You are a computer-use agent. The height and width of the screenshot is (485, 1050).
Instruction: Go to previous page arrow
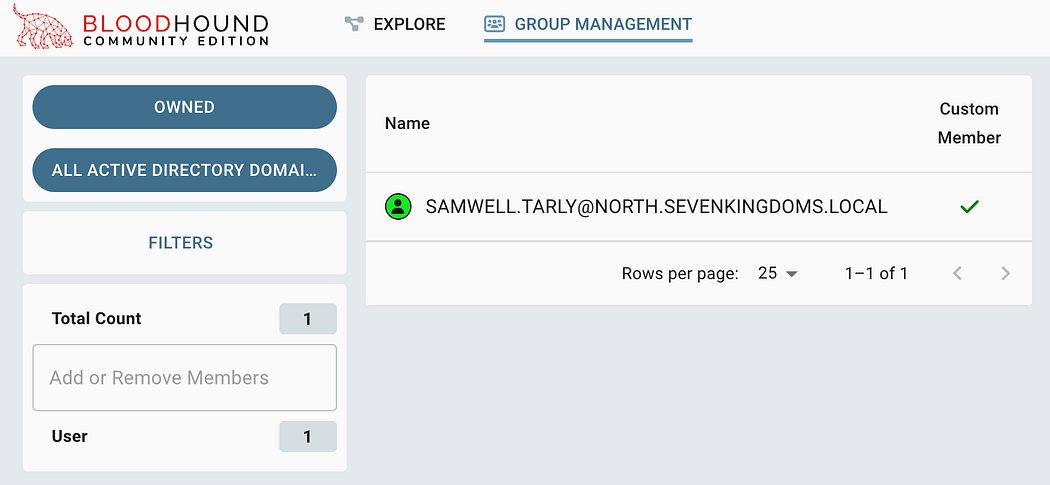coord(958,273)
